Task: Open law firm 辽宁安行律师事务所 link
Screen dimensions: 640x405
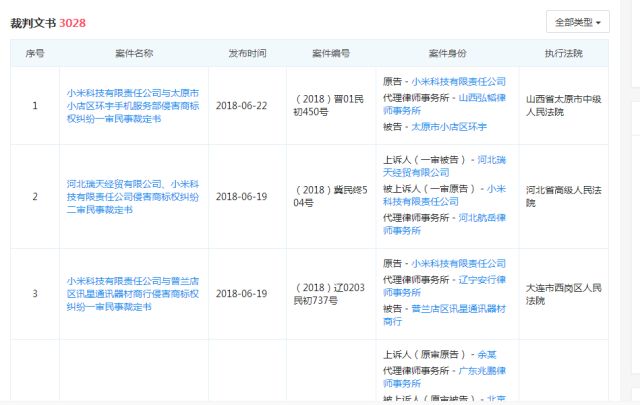Action: pos(444,286)
